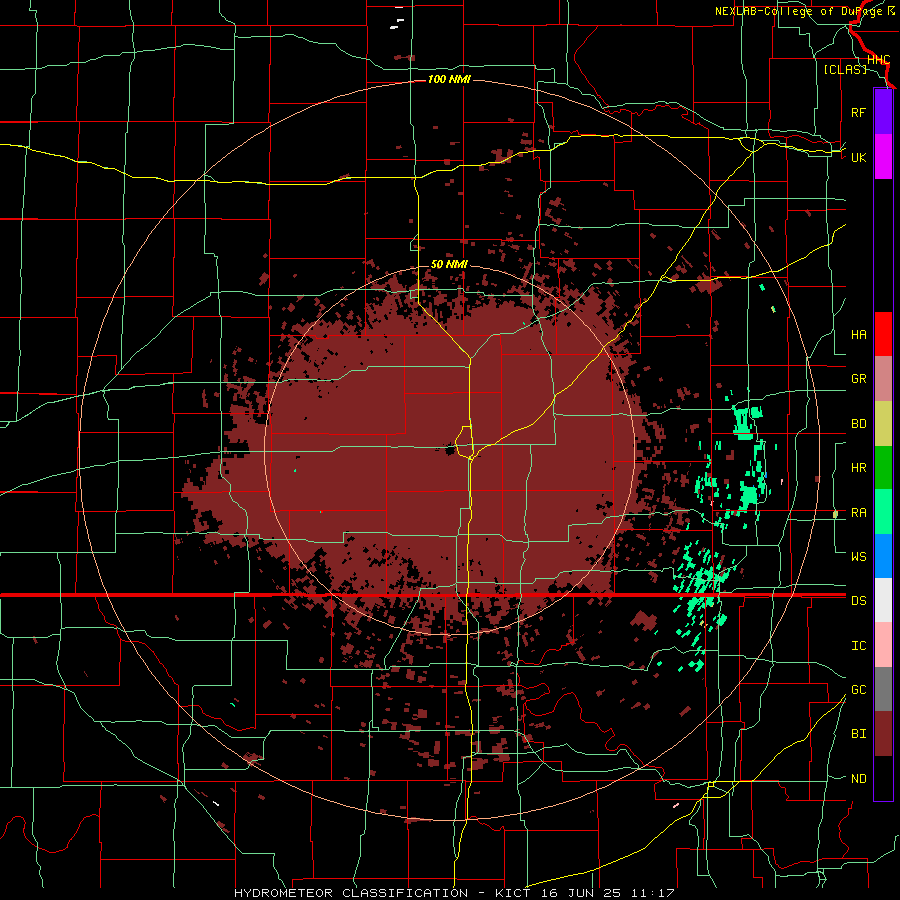
Task: Click the UK magenta legend swatch
Action: 883,157
